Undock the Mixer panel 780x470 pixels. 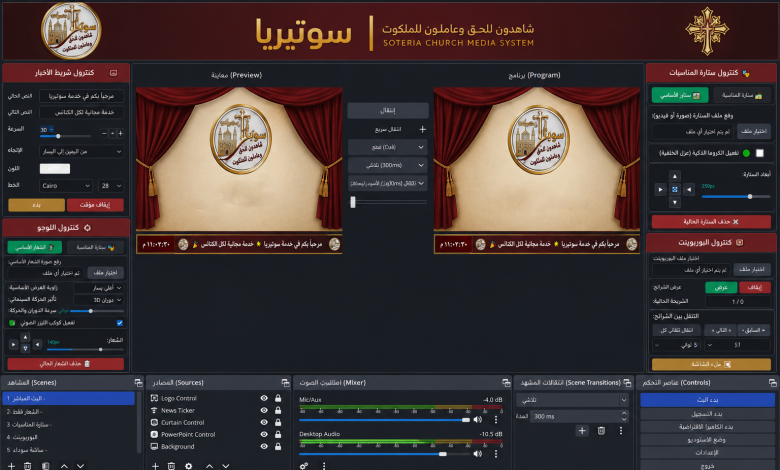click(506, 382)
